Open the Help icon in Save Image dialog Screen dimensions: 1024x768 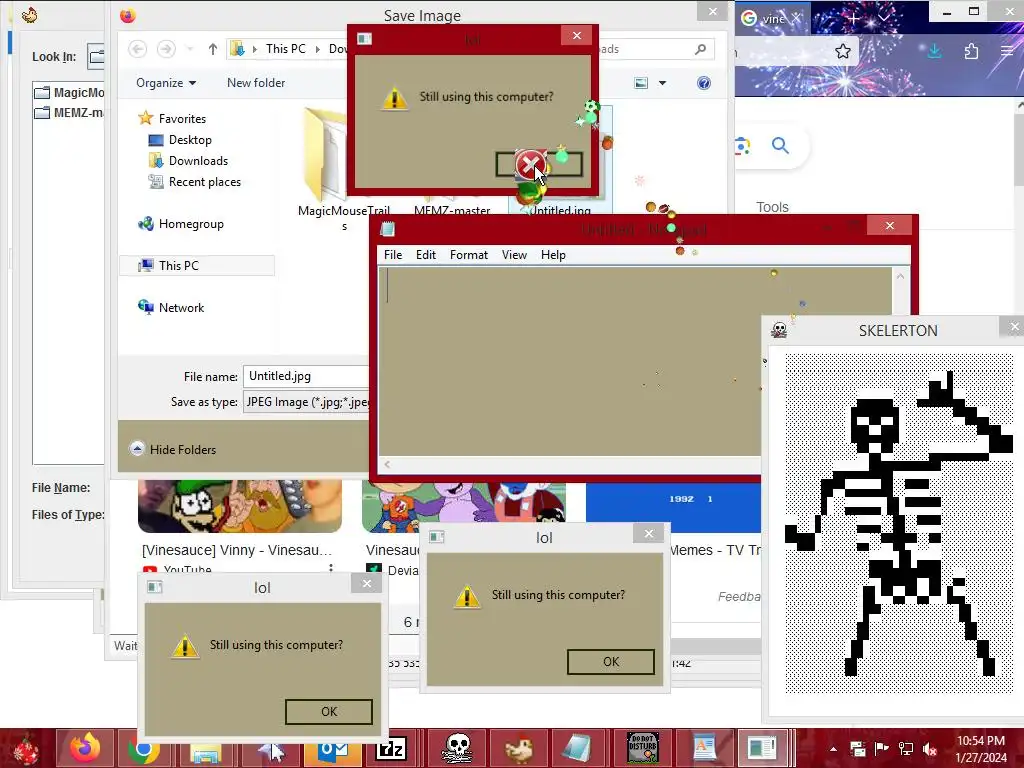click(x=703, y=83)
